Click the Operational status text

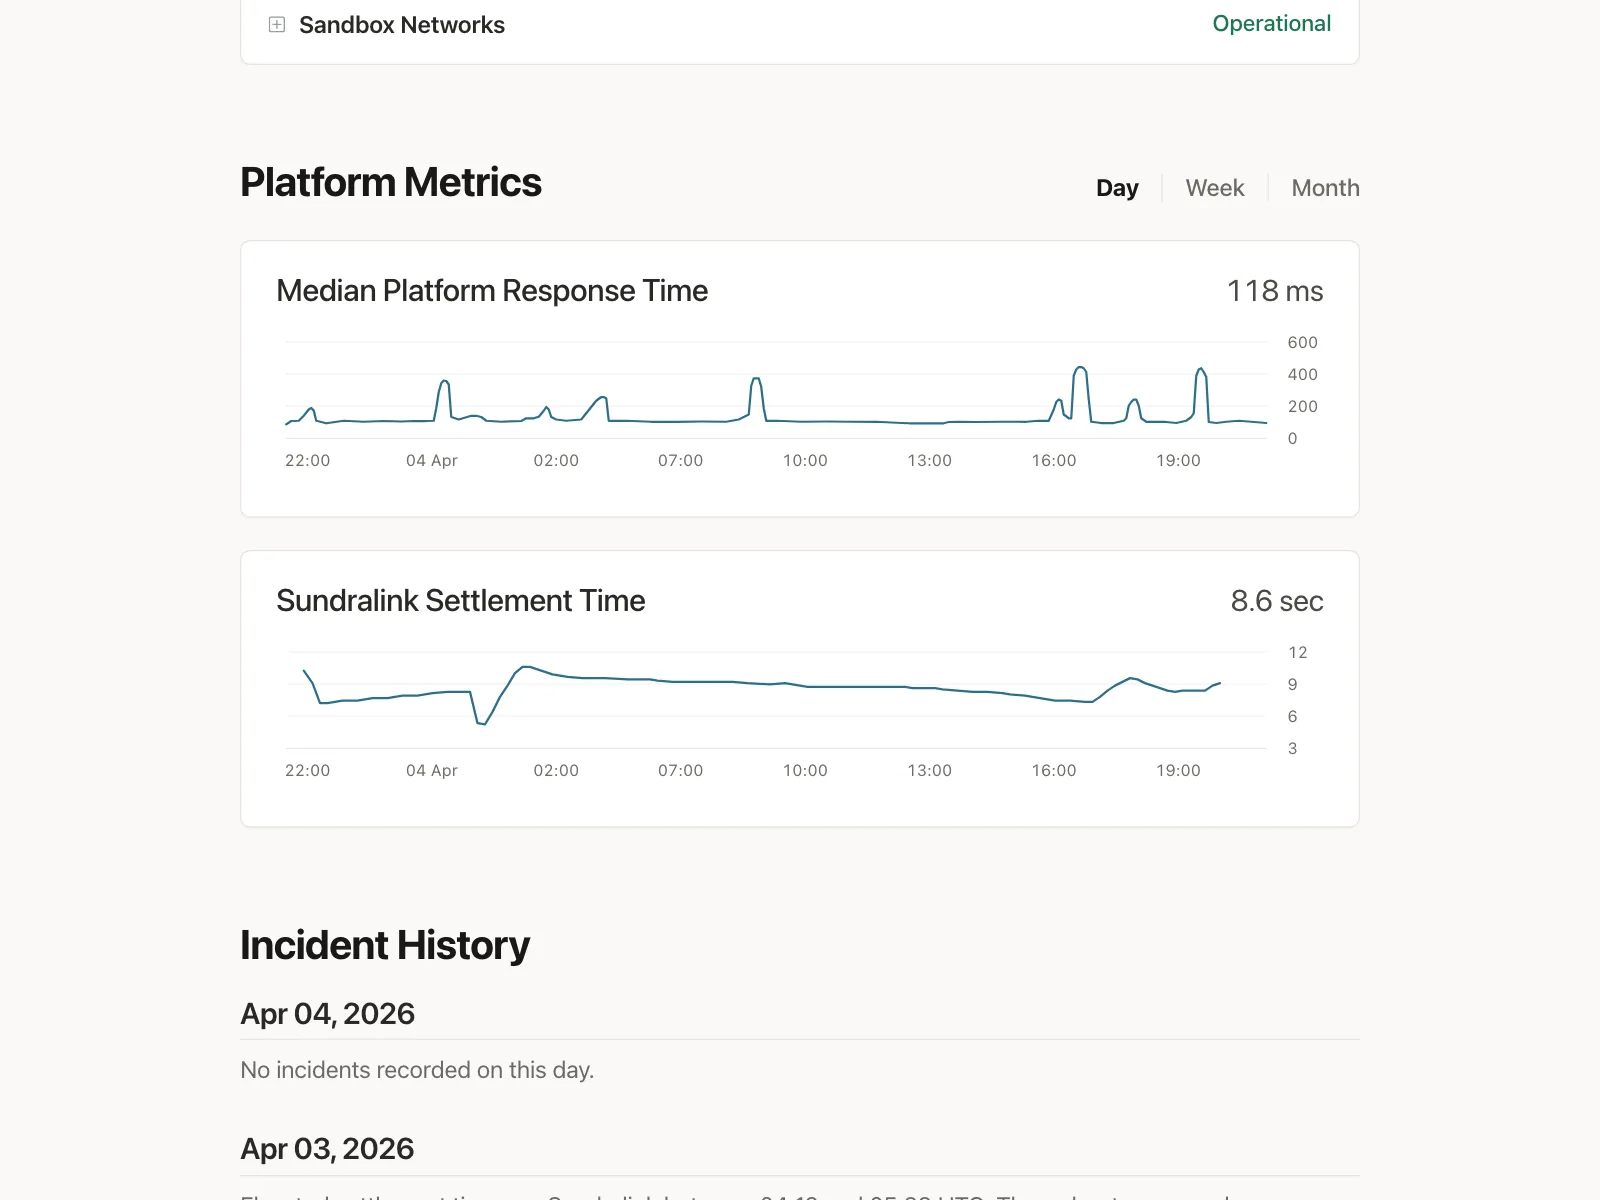pos(1271,24)
